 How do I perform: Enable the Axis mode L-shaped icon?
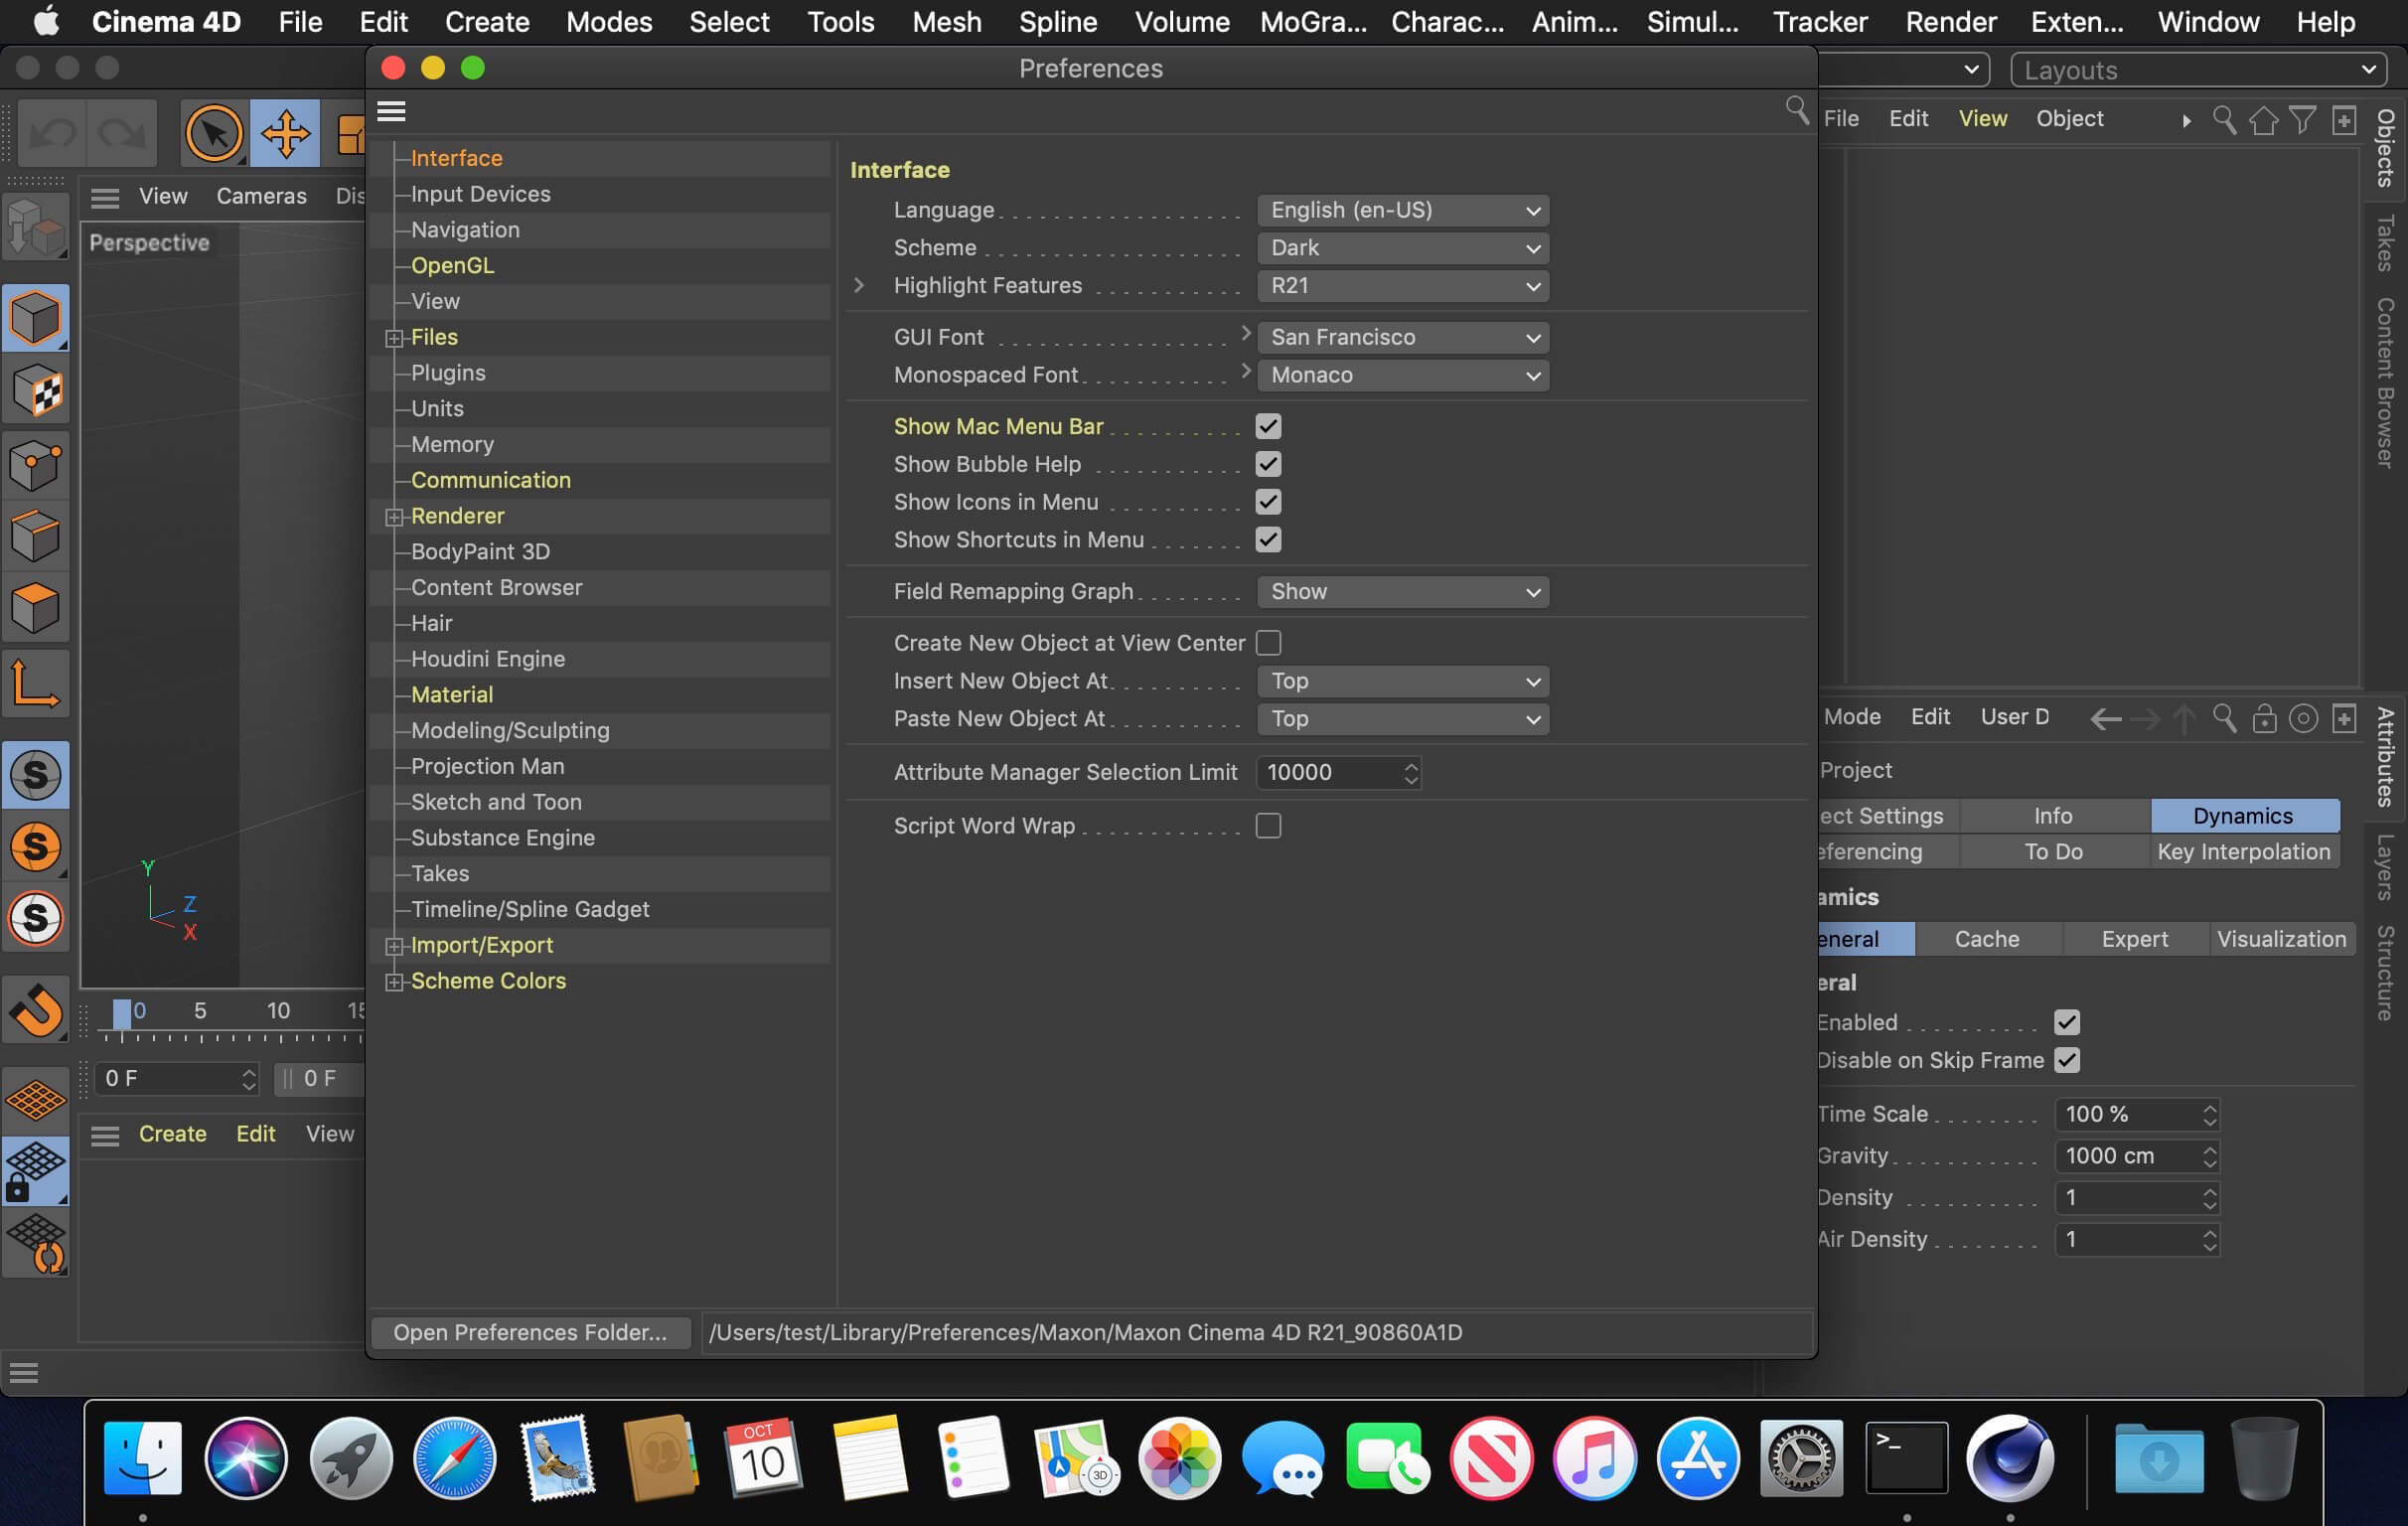pos(36,684)
